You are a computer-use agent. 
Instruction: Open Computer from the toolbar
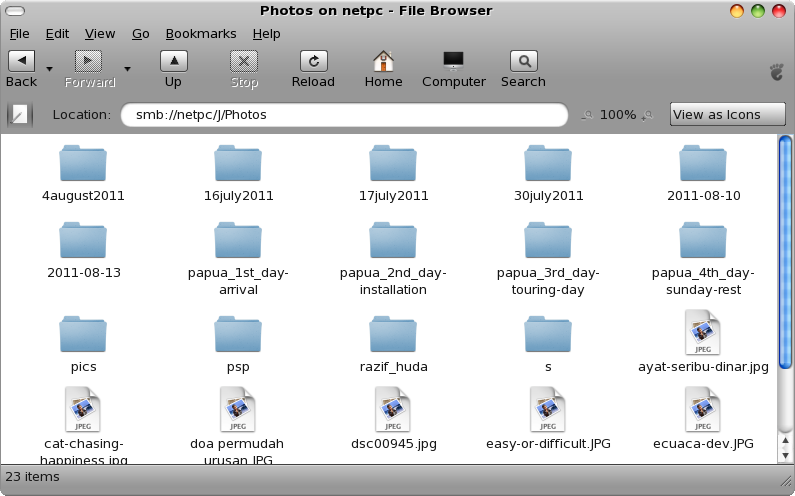pyautogui.click(x=453, y=62)
